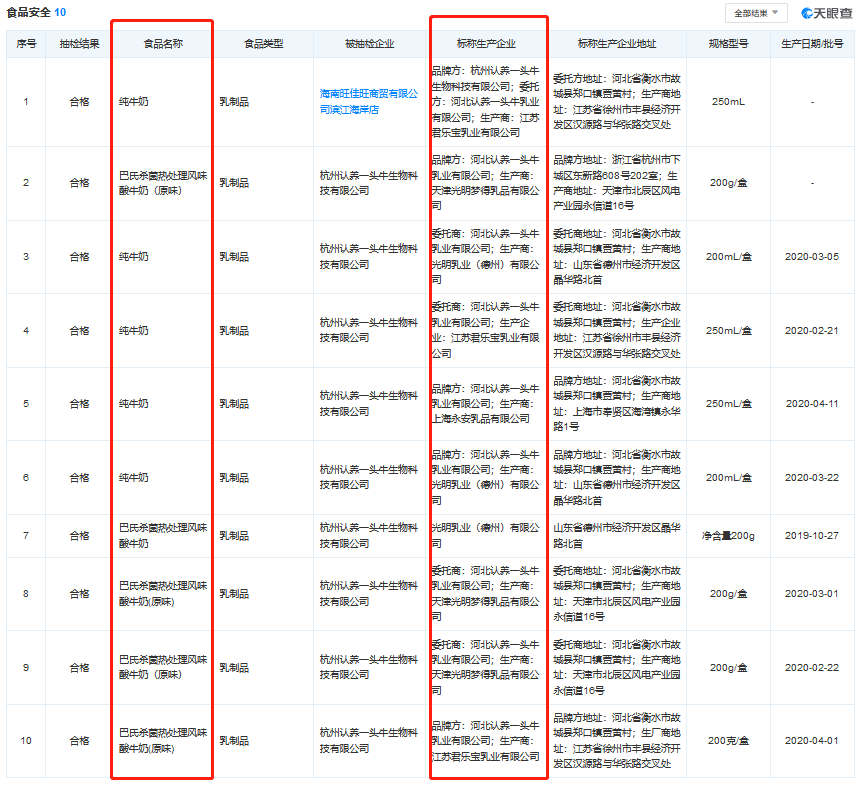863x786 pixels.
Task: Click the 食品名称 column header
Action: [163, 43]
